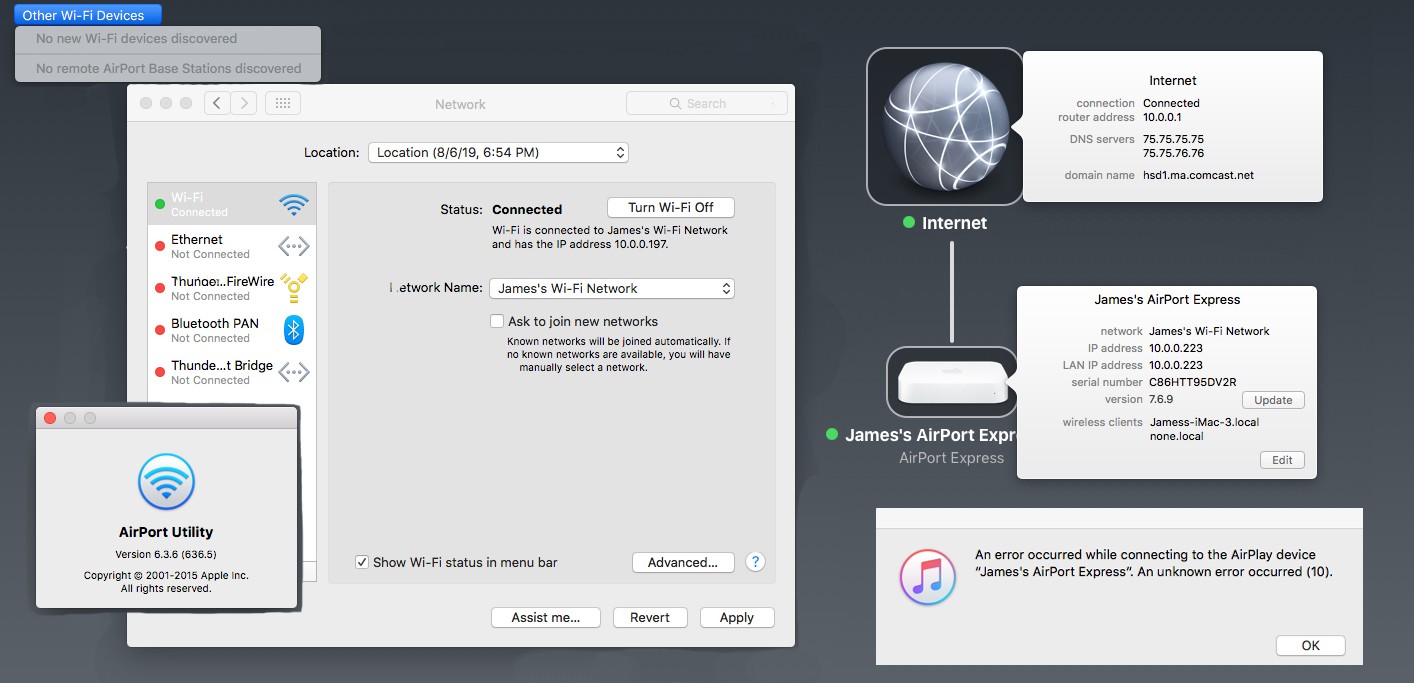Click DNS server 75.75.75.75

click(1173, 139)
